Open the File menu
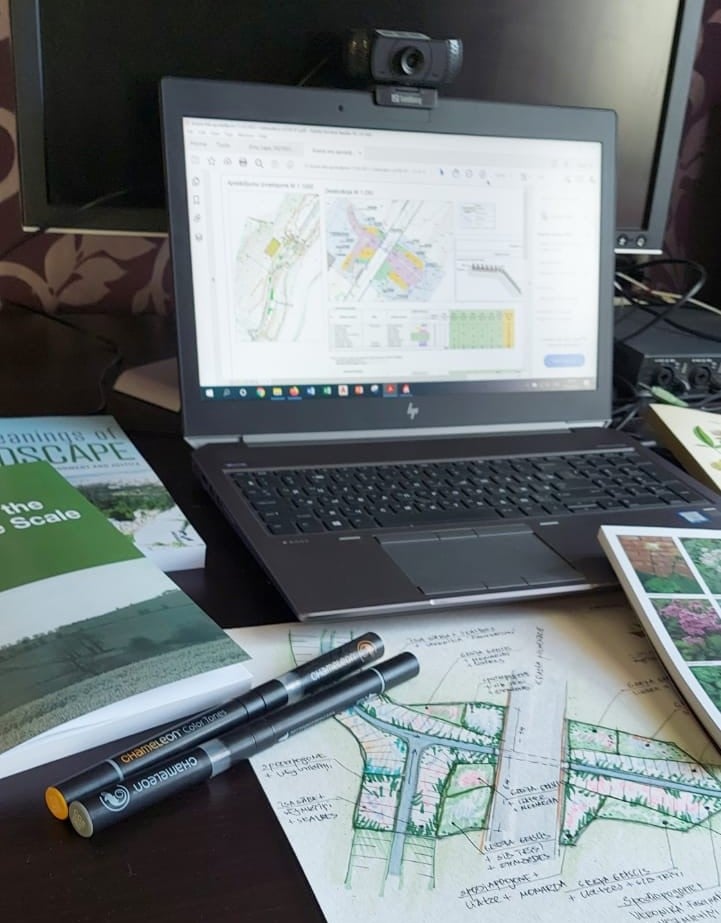 coord(192,134)
